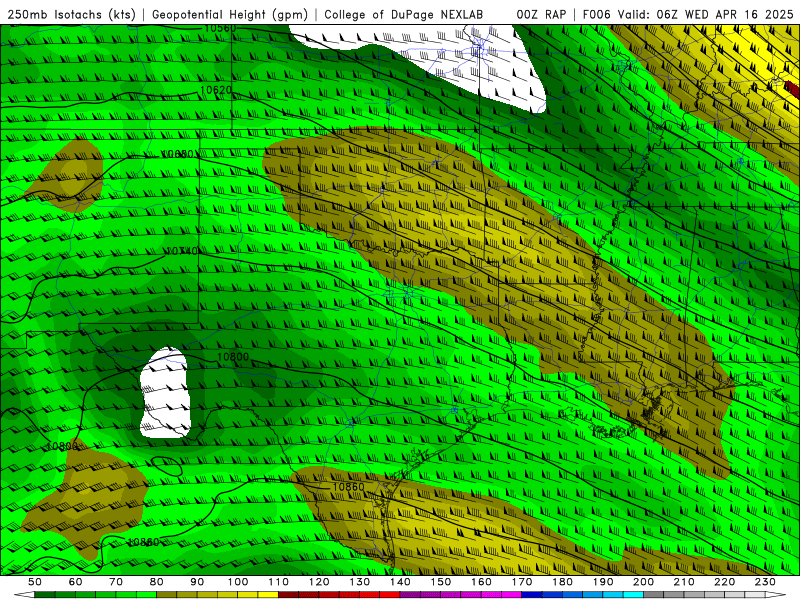This screenshot has width=800, height=600.
Task: Click the 80 value on the color scale
Action: 157,582
